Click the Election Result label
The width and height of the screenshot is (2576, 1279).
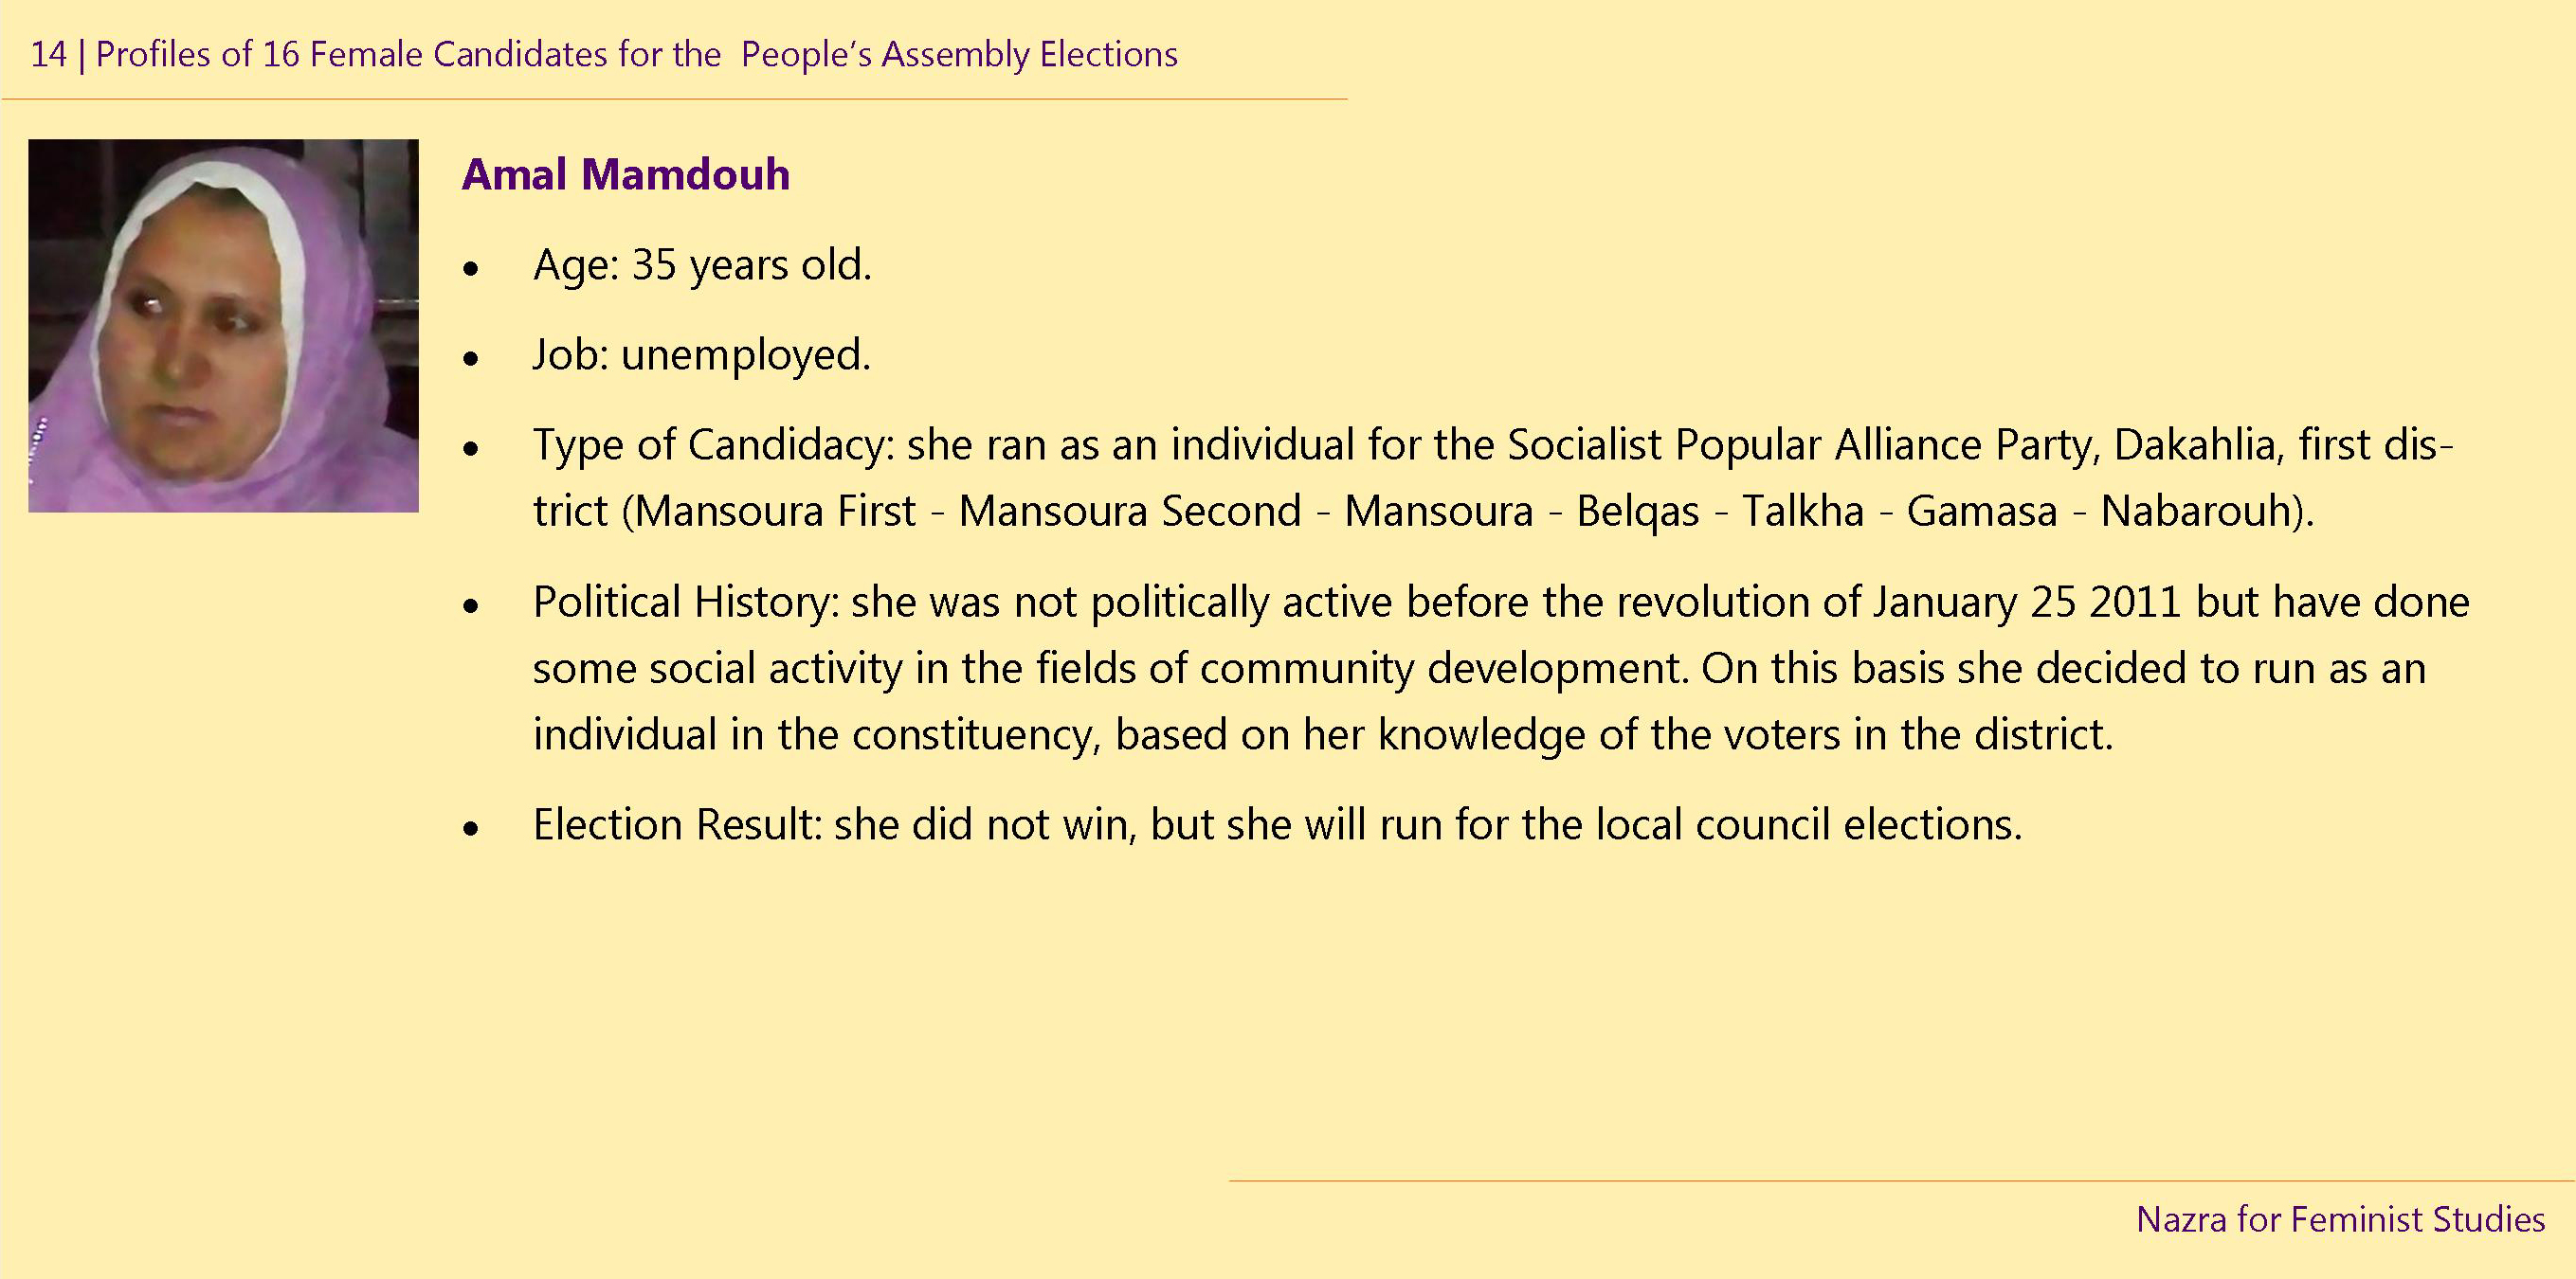pyautogui.click(x=677, y=826)
